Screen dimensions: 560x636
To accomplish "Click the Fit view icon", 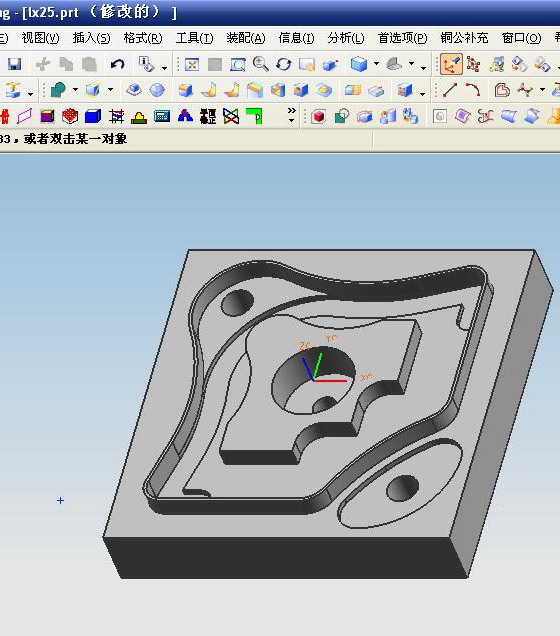I will point(191,64).
